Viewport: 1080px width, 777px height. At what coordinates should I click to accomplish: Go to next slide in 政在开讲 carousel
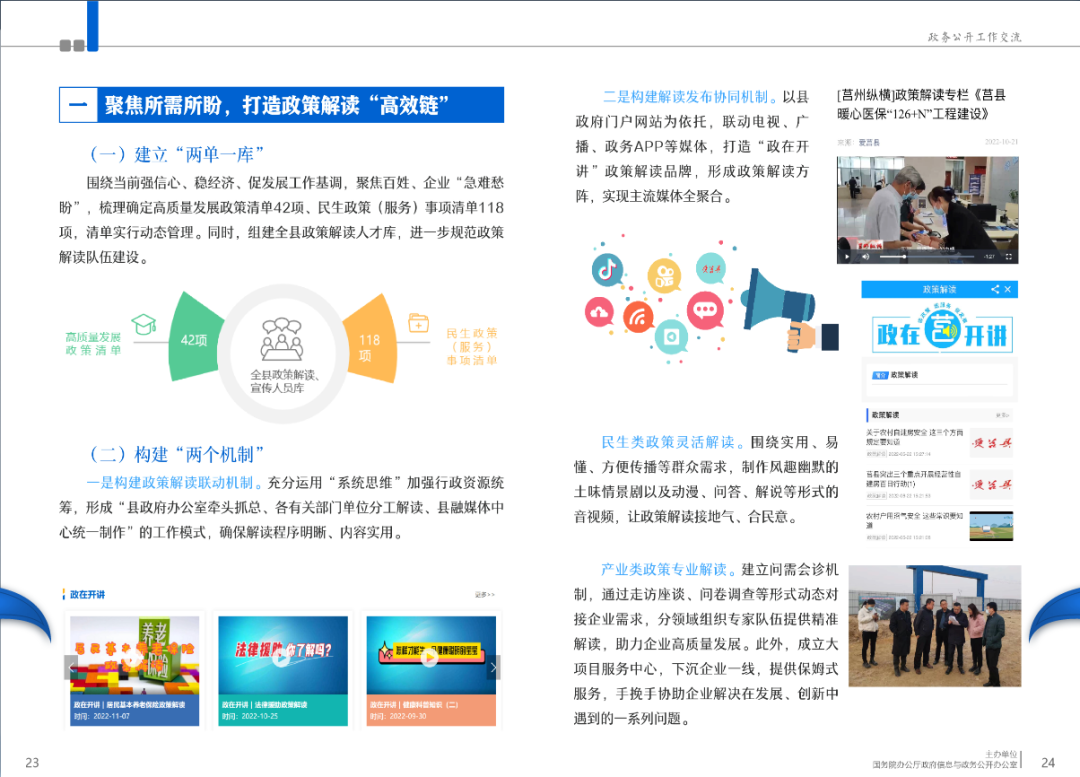point(492,667)
